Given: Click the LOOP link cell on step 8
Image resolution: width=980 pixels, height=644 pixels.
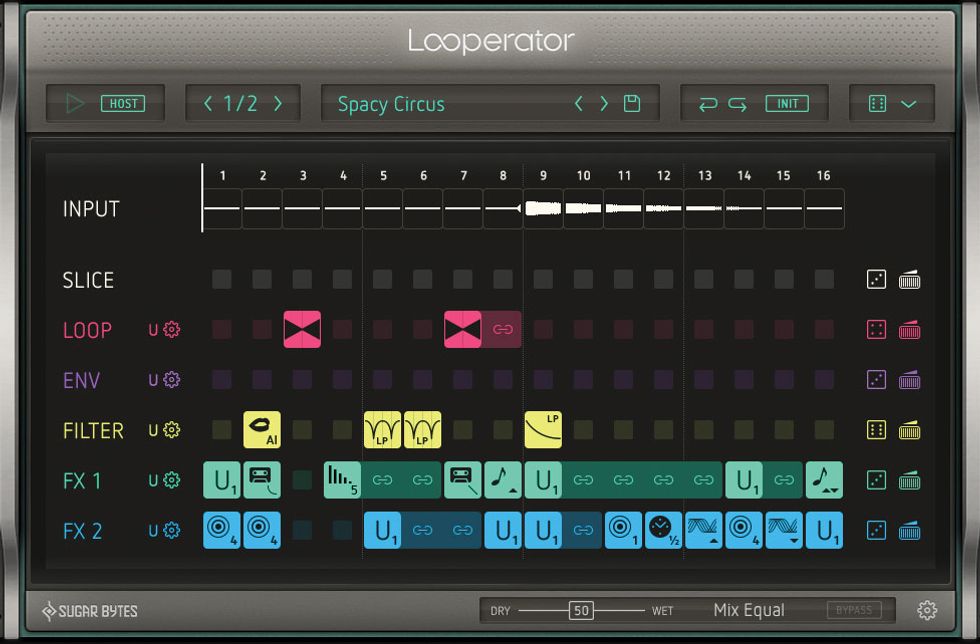Looking at the screenshot, I should pyautogui.click(x=502, y=330).
